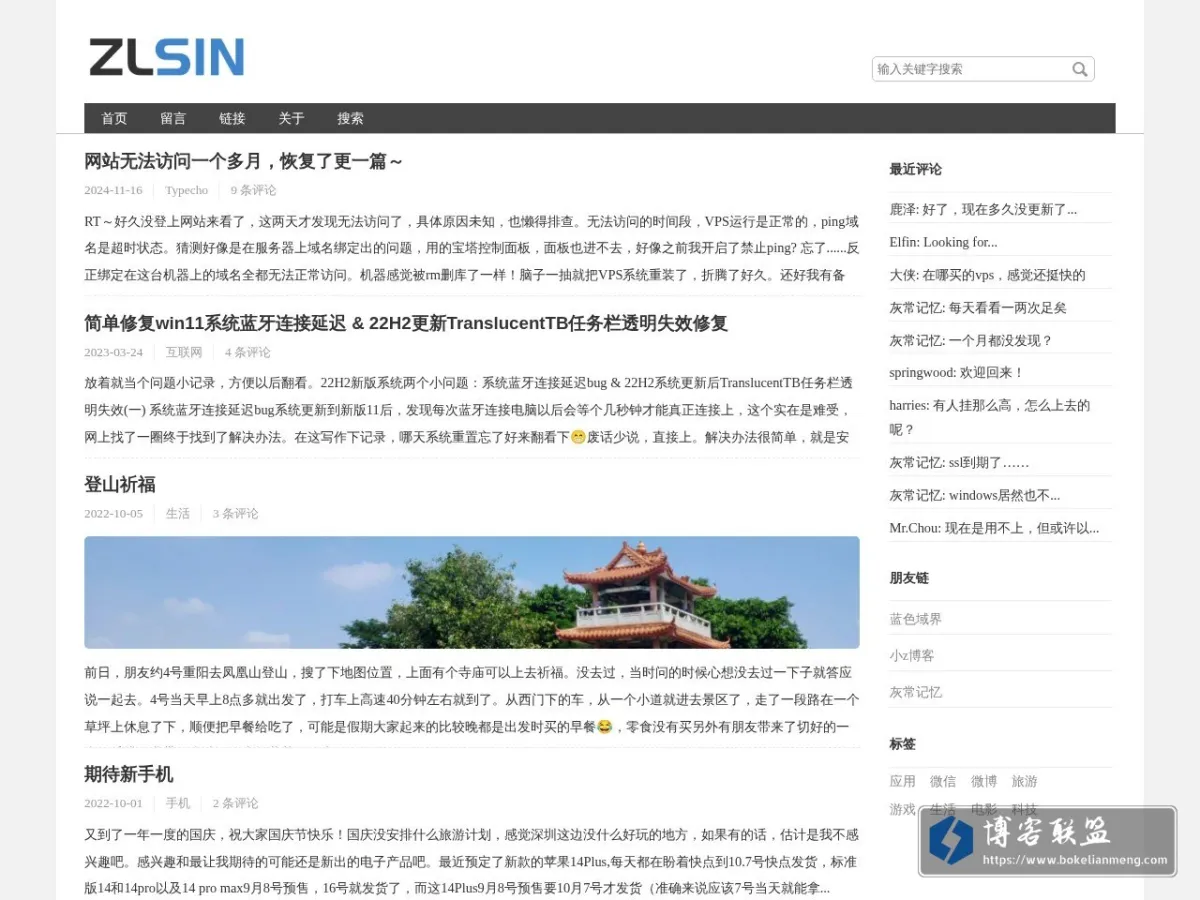Open the 留言 menu item
This screenshot has height=900, width=1200.
173,118
